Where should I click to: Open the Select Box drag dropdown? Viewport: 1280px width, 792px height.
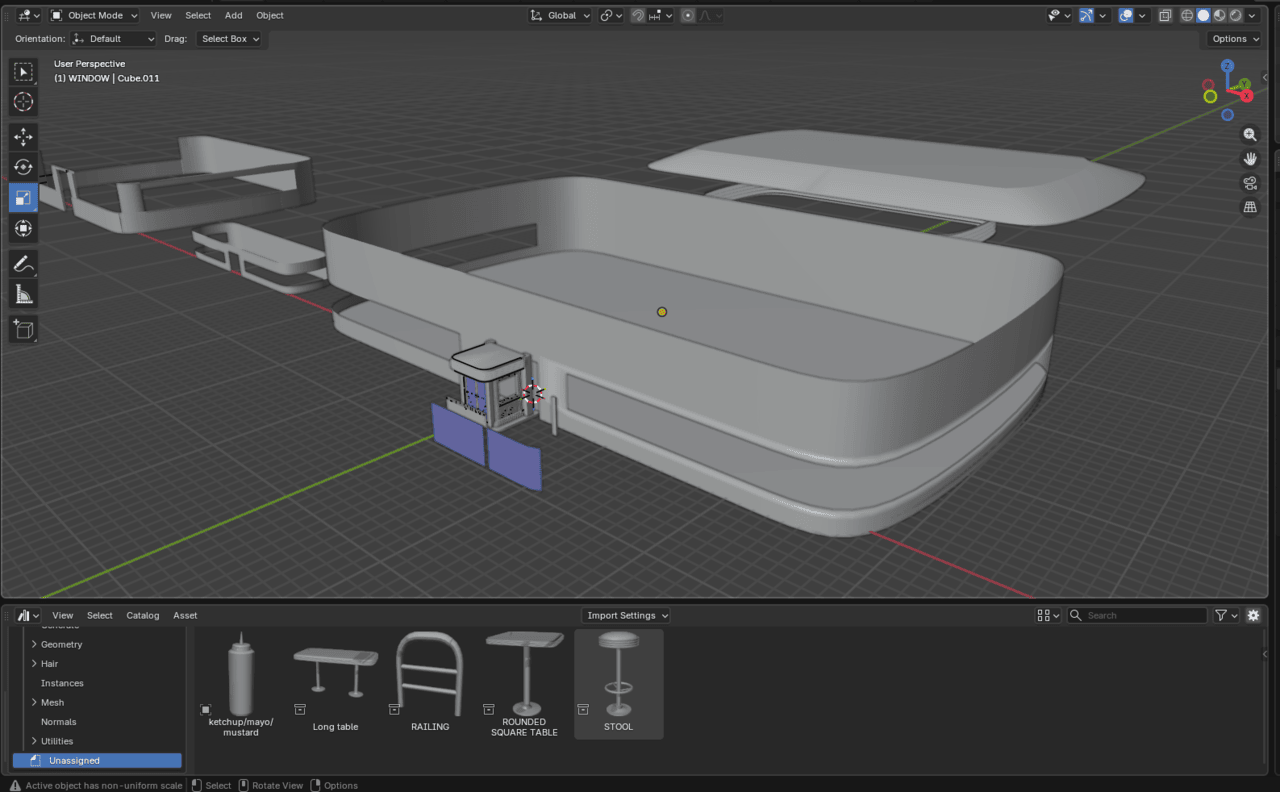228,39
